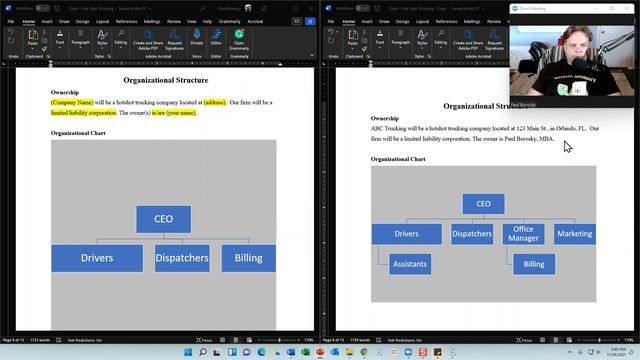Open Microsoft Edge from taskbar
Viewport: 640px width, 360px height.
coord(262,352)
